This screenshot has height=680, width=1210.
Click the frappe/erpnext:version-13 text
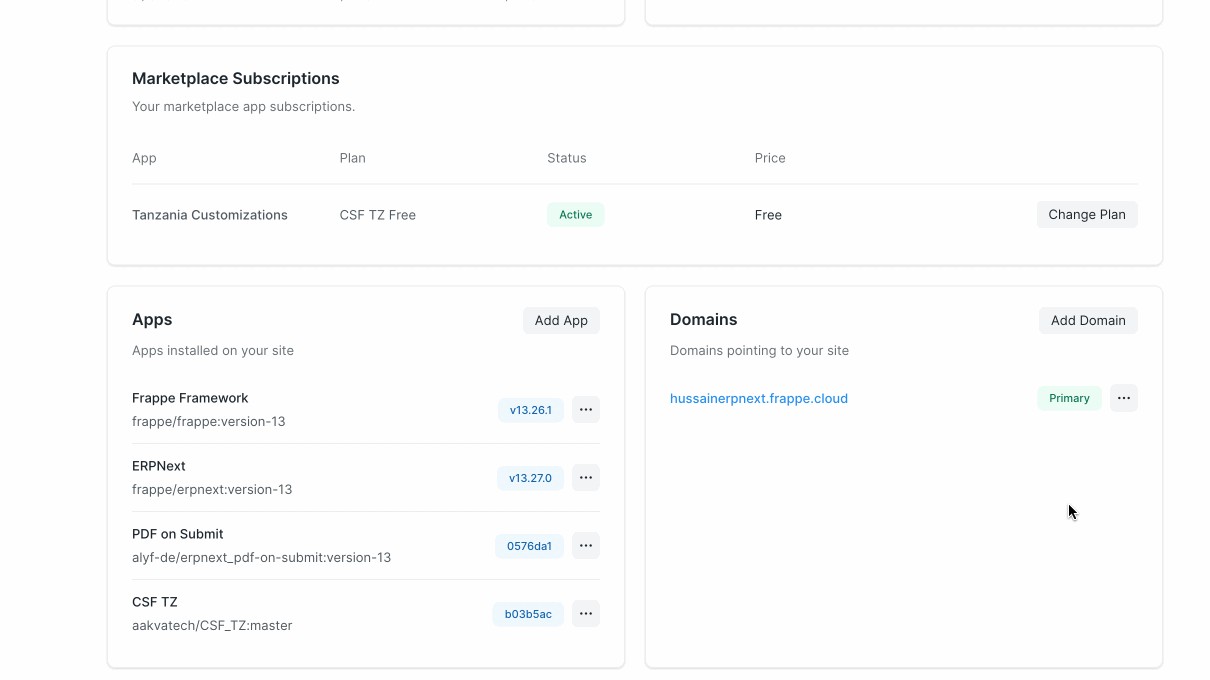(212, 490)
